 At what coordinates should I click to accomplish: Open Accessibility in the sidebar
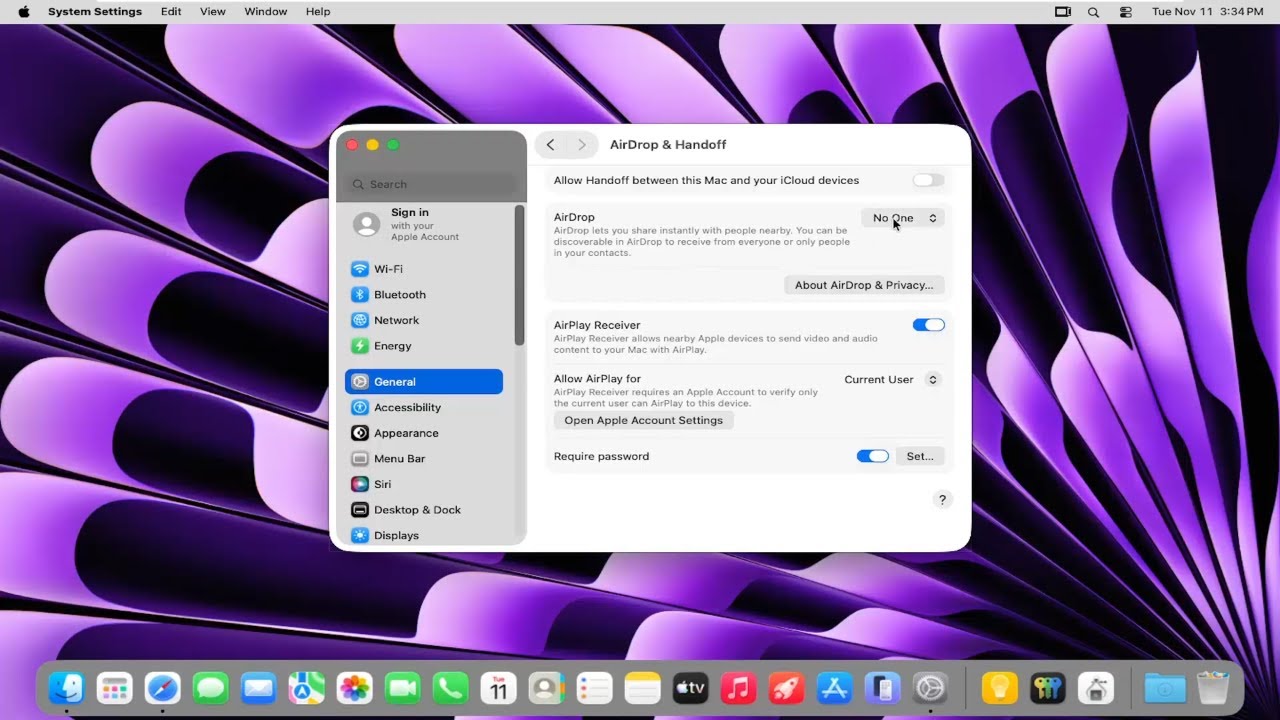(x=424, y=407)
